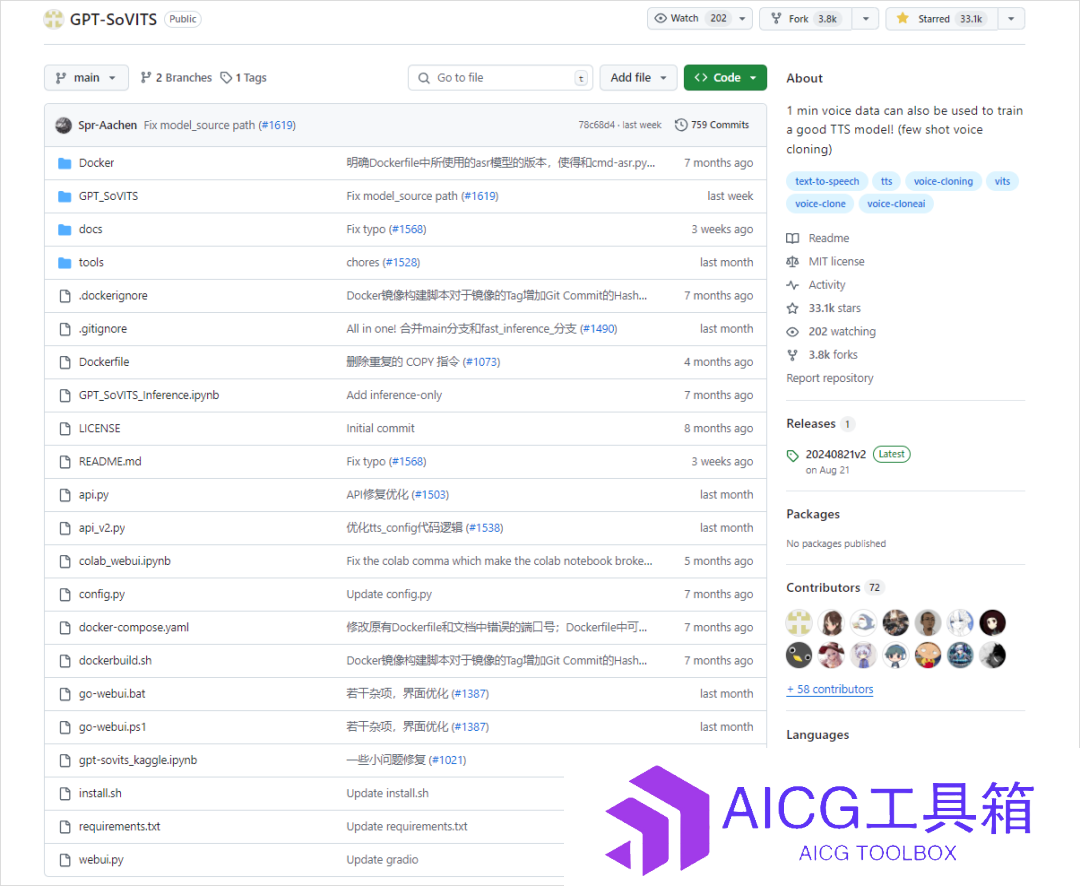Open docker-compose.yaml file
This screenshot has height=886, width=1080.
point(134,628)
